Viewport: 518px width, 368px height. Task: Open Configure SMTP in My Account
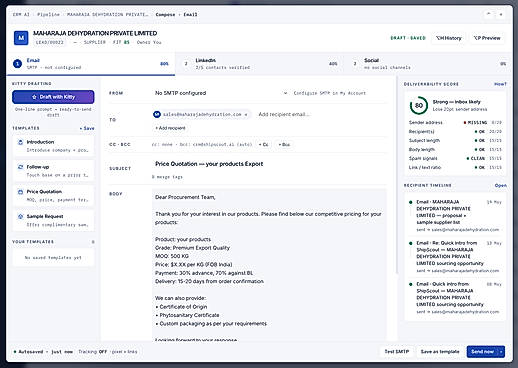pos(330,93)
